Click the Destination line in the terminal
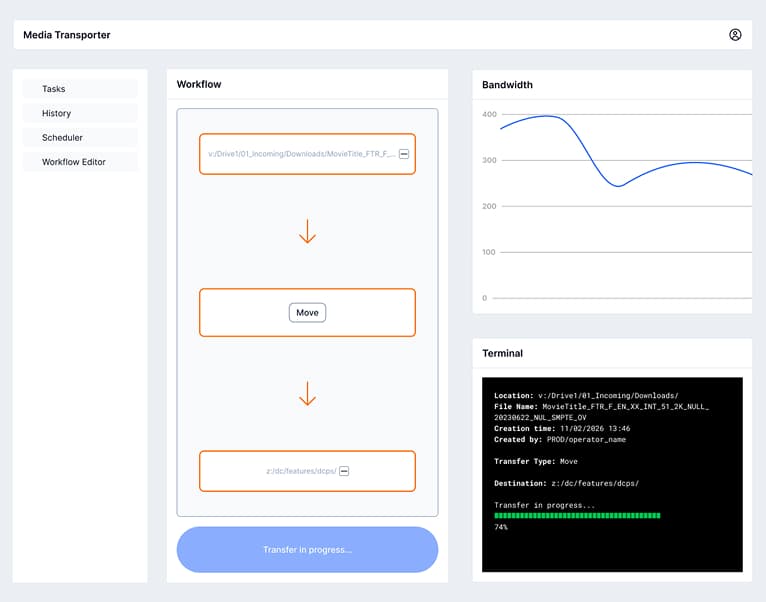 (566, 483)
